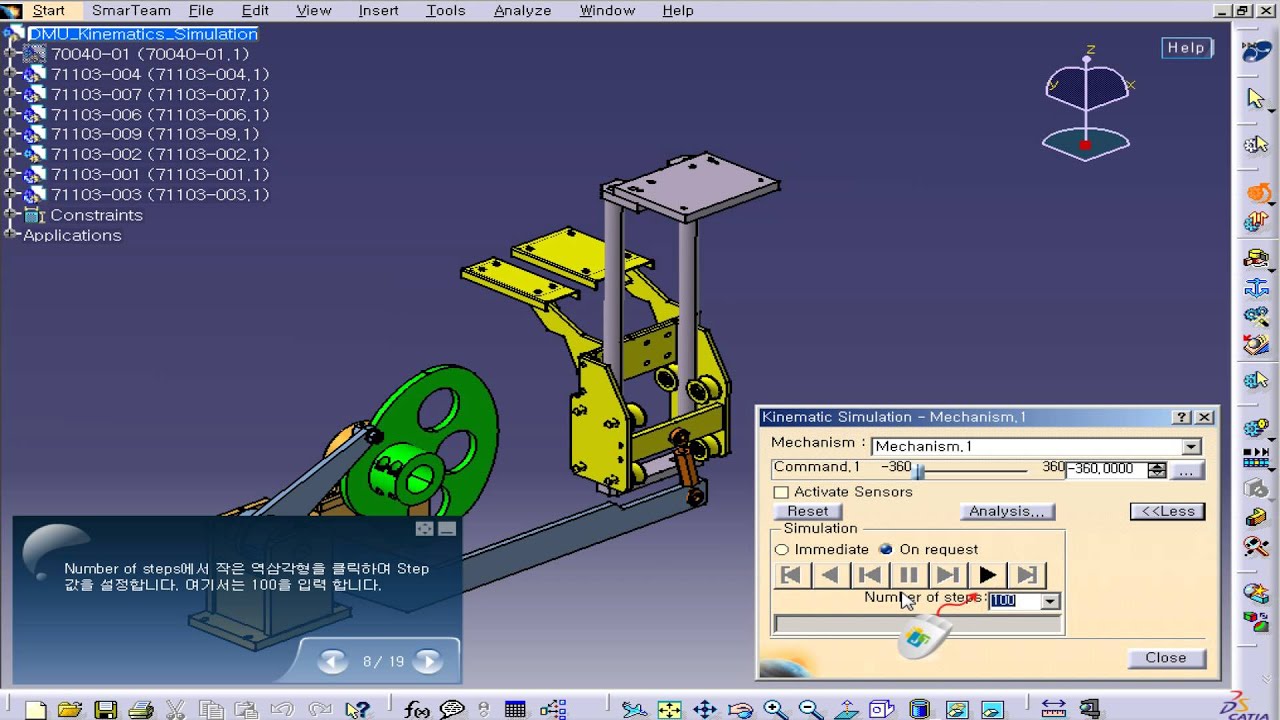Click the Reset button
The width and height of the screenshot is (1280, 720).
tap(808, 511)
